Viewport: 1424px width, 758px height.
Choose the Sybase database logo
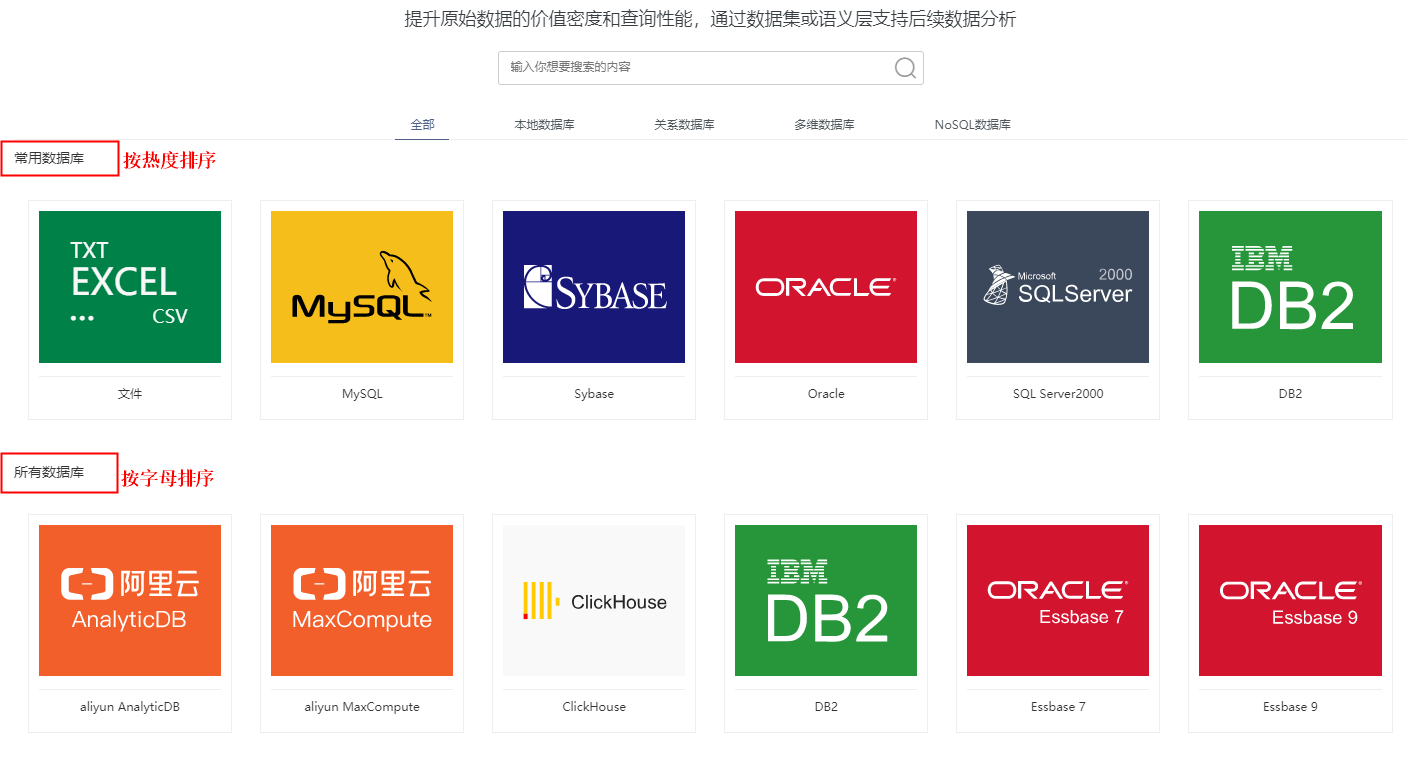click(x=594, y=287)
